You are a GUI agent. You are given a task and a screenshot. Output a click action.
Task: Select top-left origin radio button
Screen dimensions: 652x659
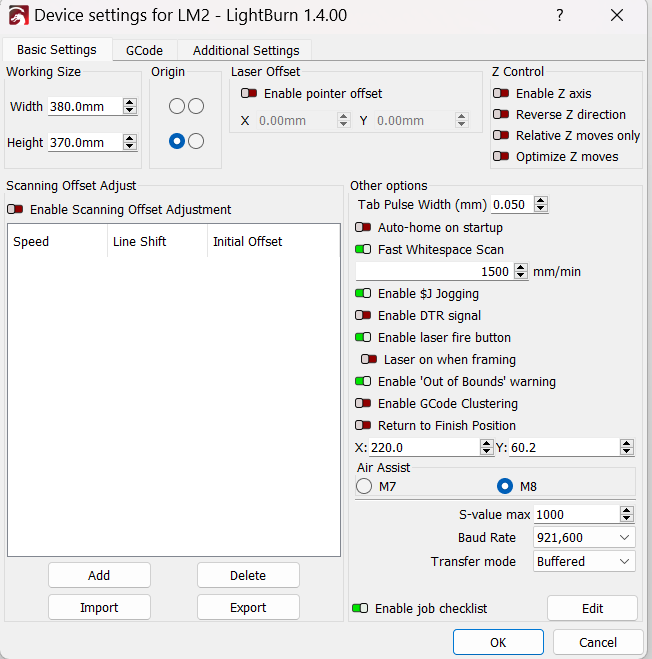(x=177, y=106)
